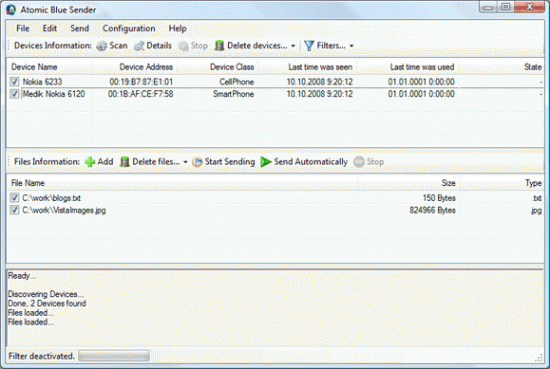The image size is (550, 369).
Task: Click the 'Done, 2 Devices found' log line
Action: (47, 303)
